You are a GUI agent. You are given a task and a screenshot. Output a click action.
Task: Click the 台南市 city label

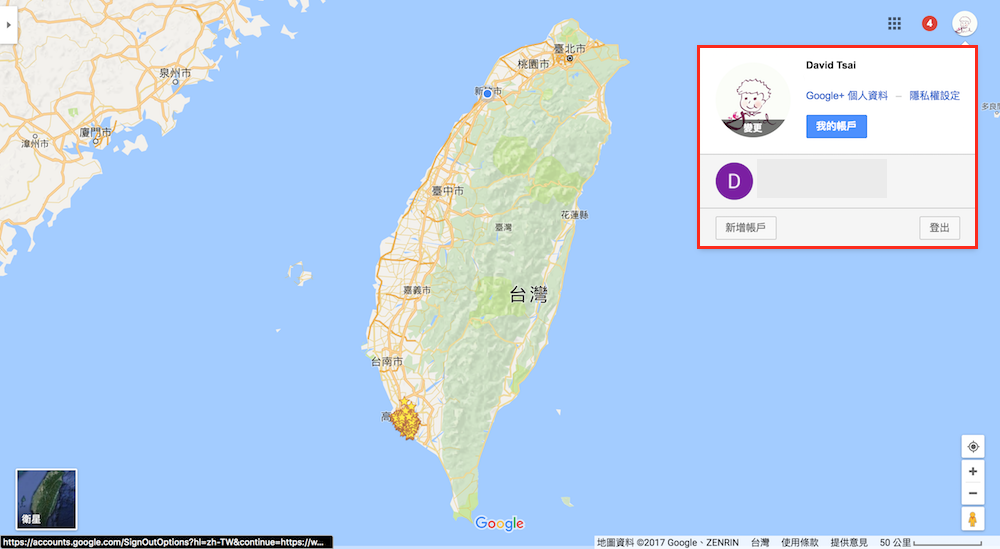click(387, 362)
